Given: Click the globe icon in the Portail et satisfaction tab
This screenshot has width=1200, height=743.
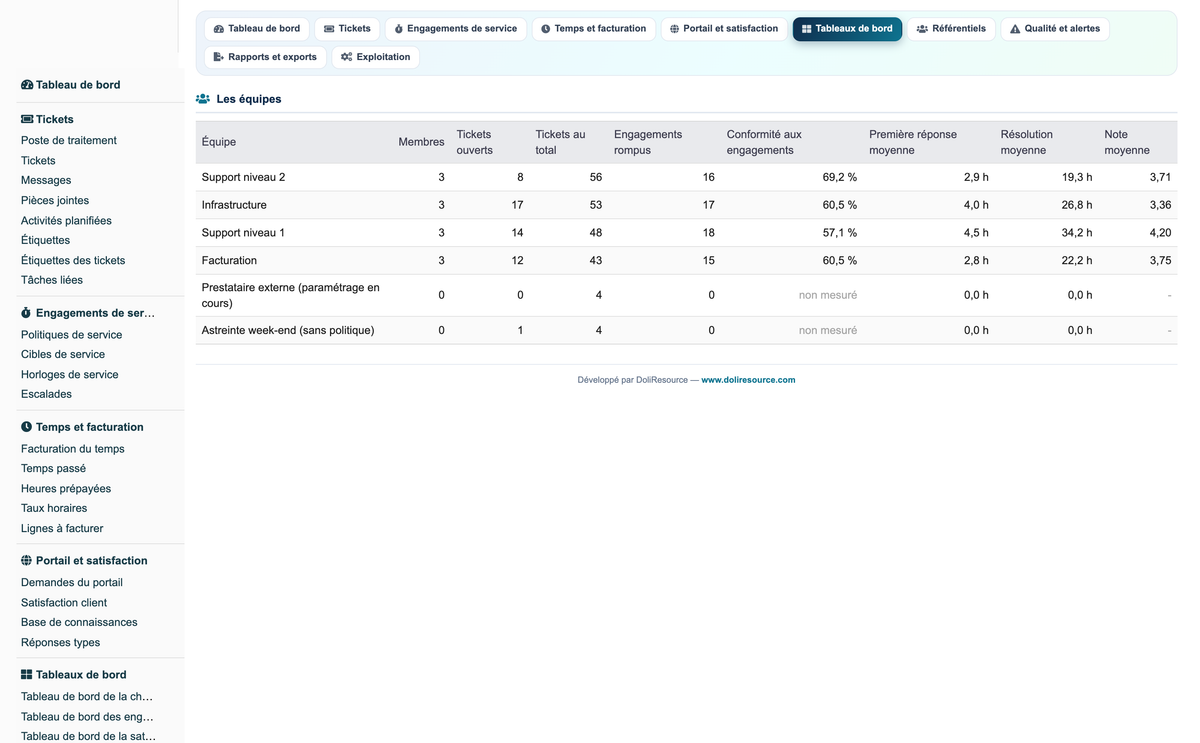Looking at the screenshot, I should tap(675, 29).
